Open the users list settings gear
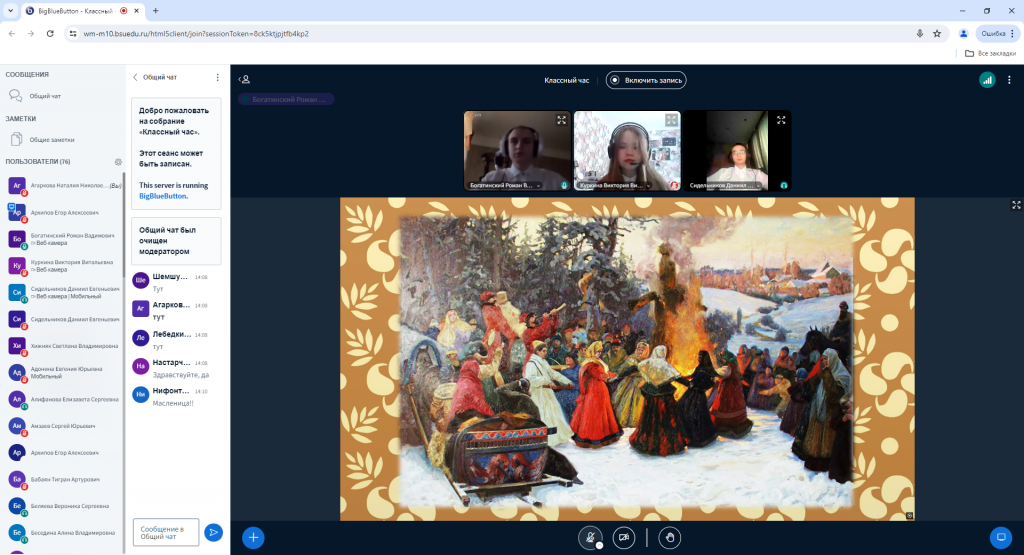Screen dimensions: 1024x555 [118, 161]
